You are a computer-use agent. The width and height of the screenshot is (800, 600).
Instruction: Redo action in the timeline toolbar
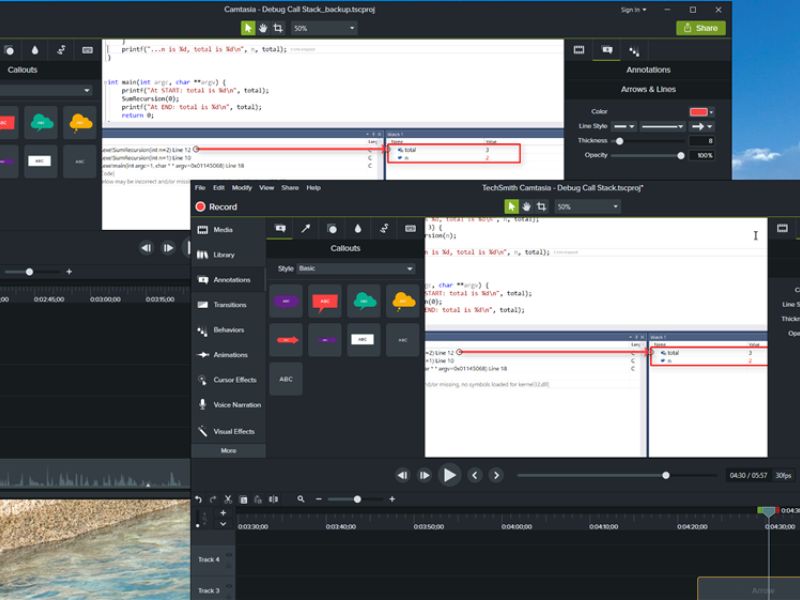[x=213, y=499]
